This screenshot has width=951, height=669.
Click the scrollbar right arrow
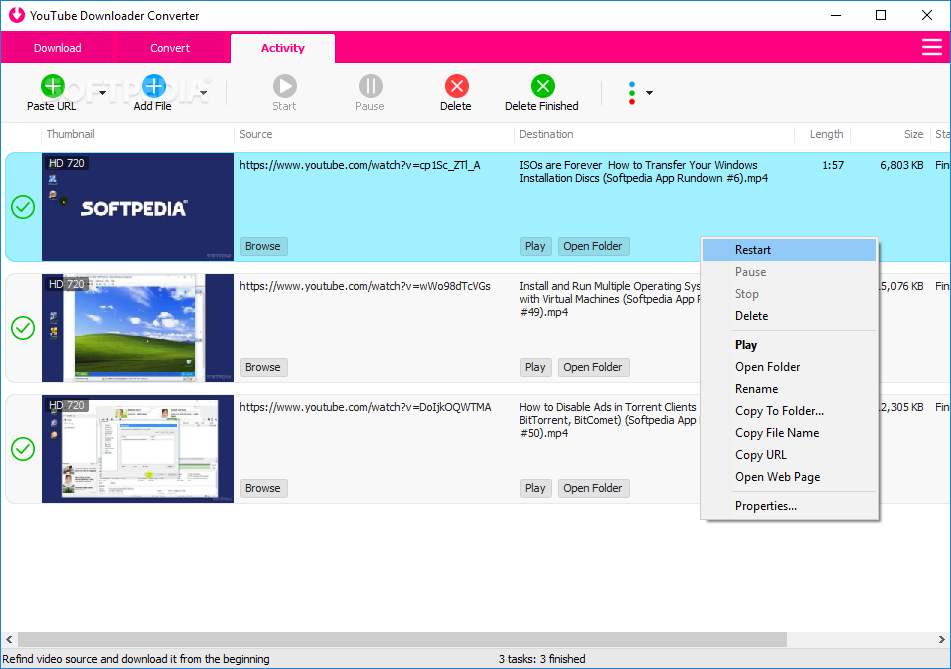pos(941,639)
